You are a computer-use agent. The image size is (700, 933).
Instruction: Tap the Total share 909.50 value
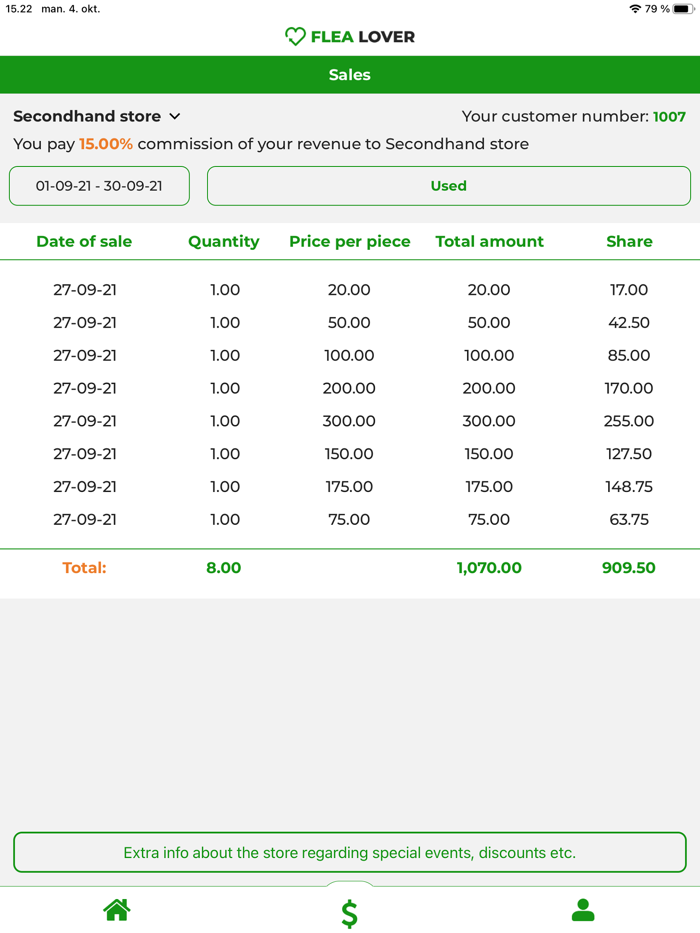pyautogui.click(x=629, y=568)
